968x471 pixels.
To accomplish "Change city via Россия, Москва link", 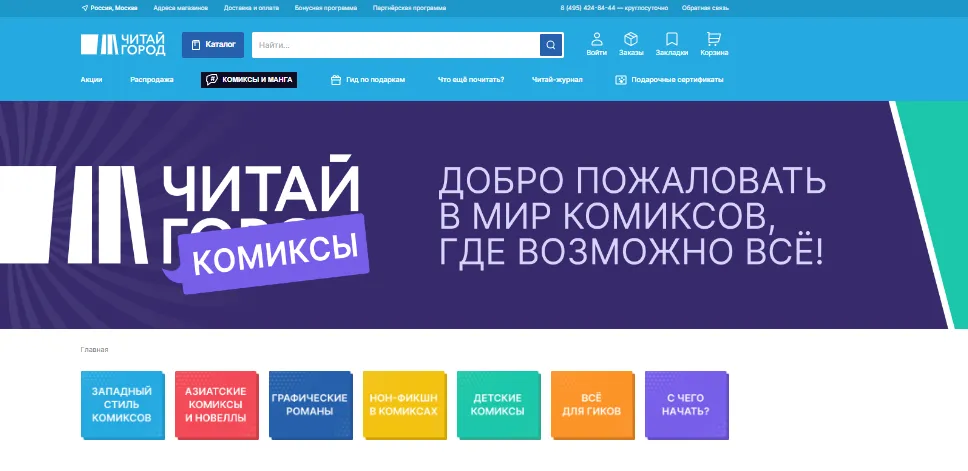I will tap(114, 8).
